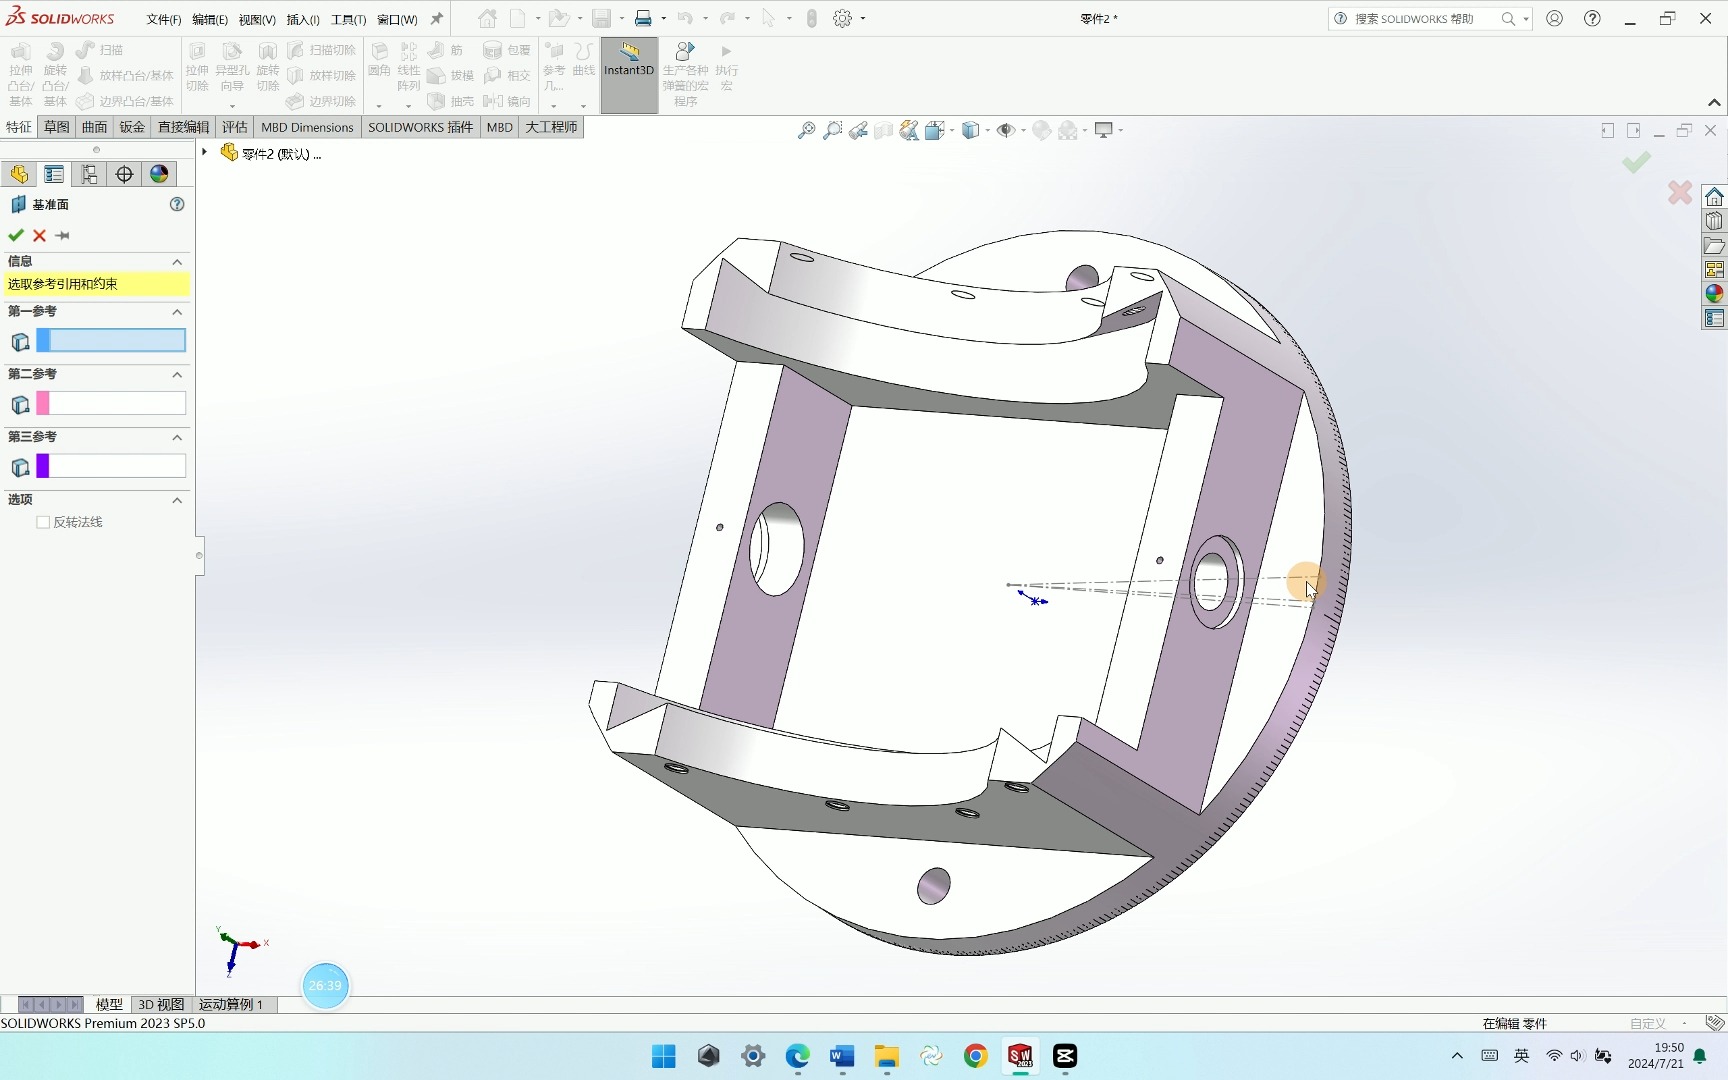Viewport: 1728px width, 1080px height.
Task: Confirm the plane with green checkmark
Action: click(x=16, y=235)
